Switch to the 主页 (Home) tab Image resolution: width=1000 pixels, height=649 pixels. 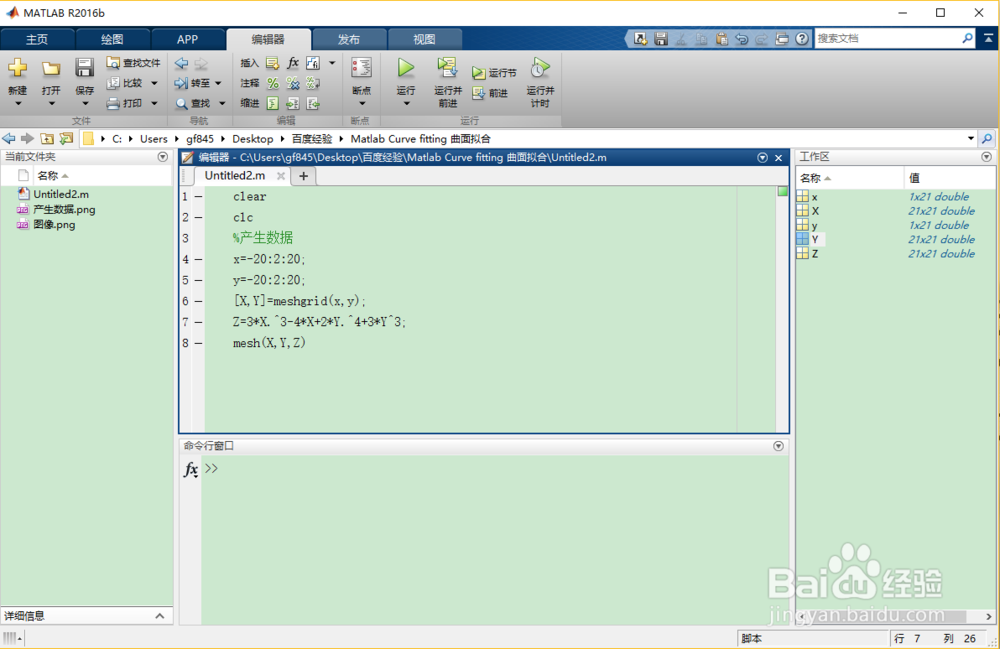(37, 40)
